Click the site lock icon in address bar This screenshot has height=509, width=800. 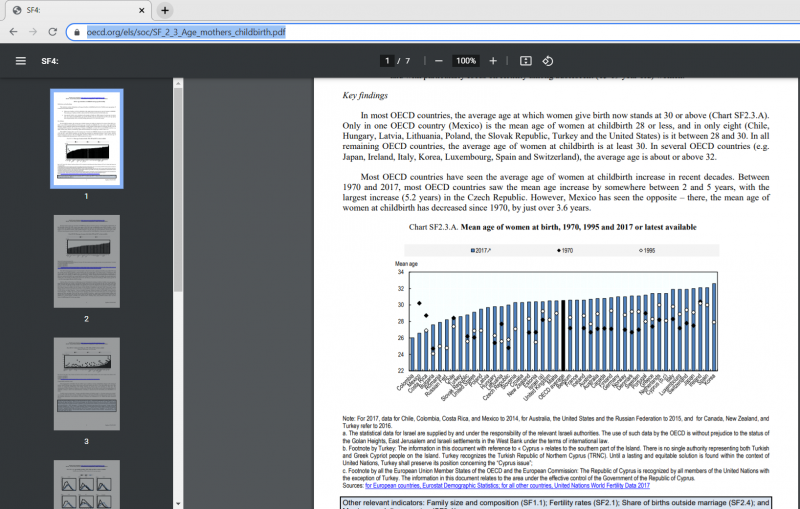click(x=77, y=32)
